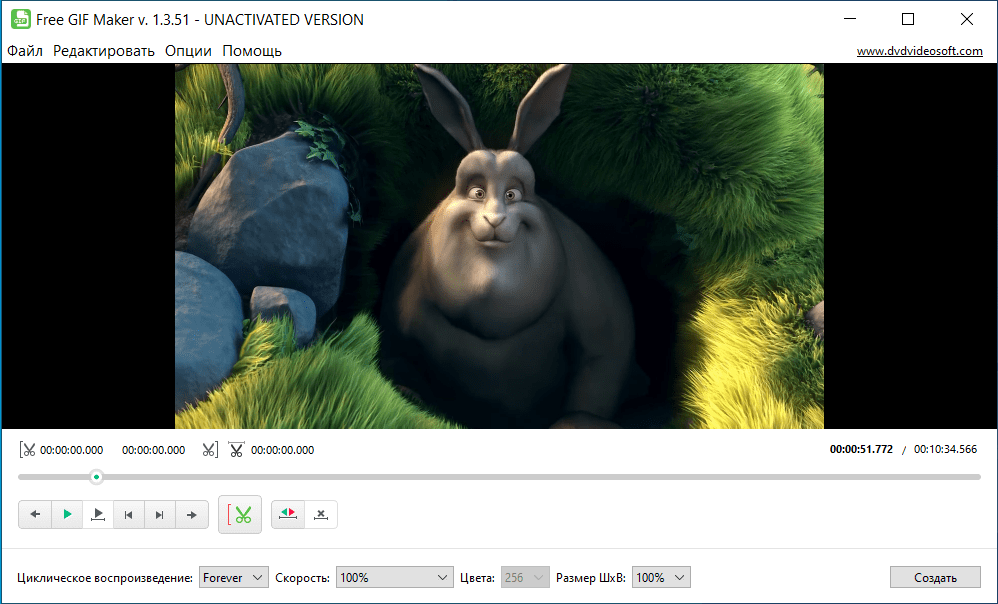Invert selection with the red-green arrows button
Image resolution: width=998 pixels, height=604 pixels.
288,514
